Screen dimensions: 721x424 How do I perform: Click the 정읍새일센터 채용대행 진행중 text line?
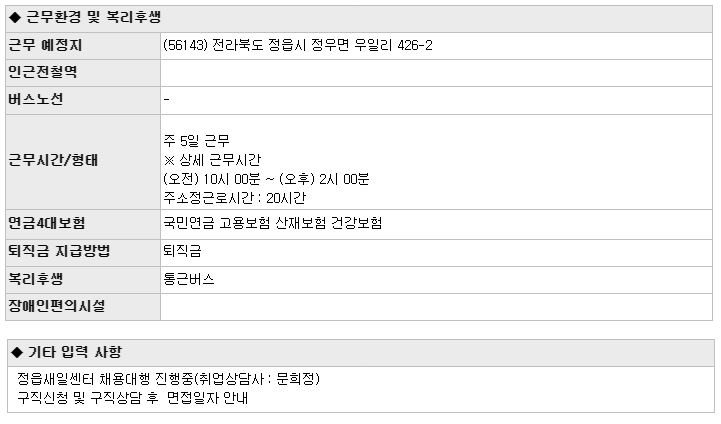point(168,379)
